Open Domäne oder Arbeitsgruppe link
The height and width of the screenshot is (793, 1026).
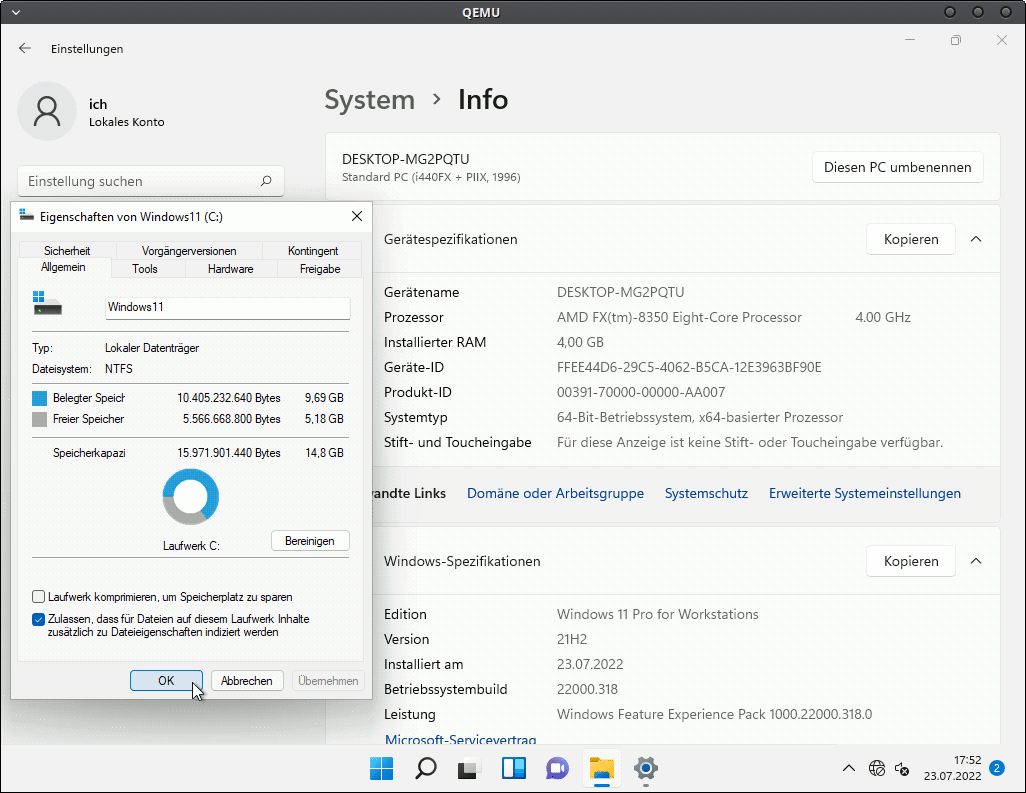click(x=555, y=493)
